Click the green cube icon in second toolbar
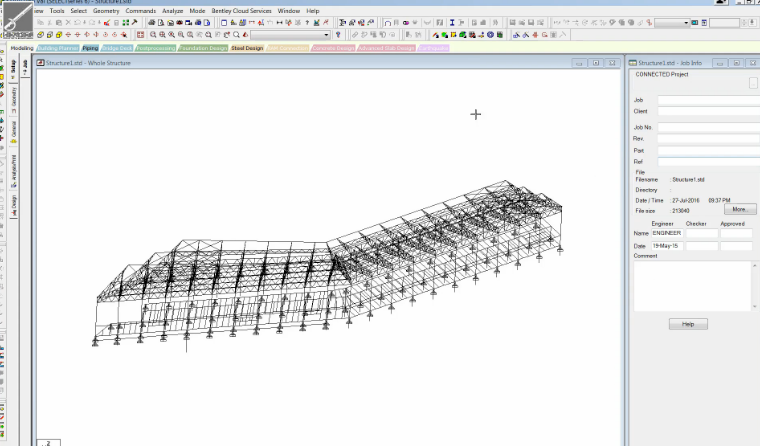Screen dimensions: 760x446 [462, 34]
